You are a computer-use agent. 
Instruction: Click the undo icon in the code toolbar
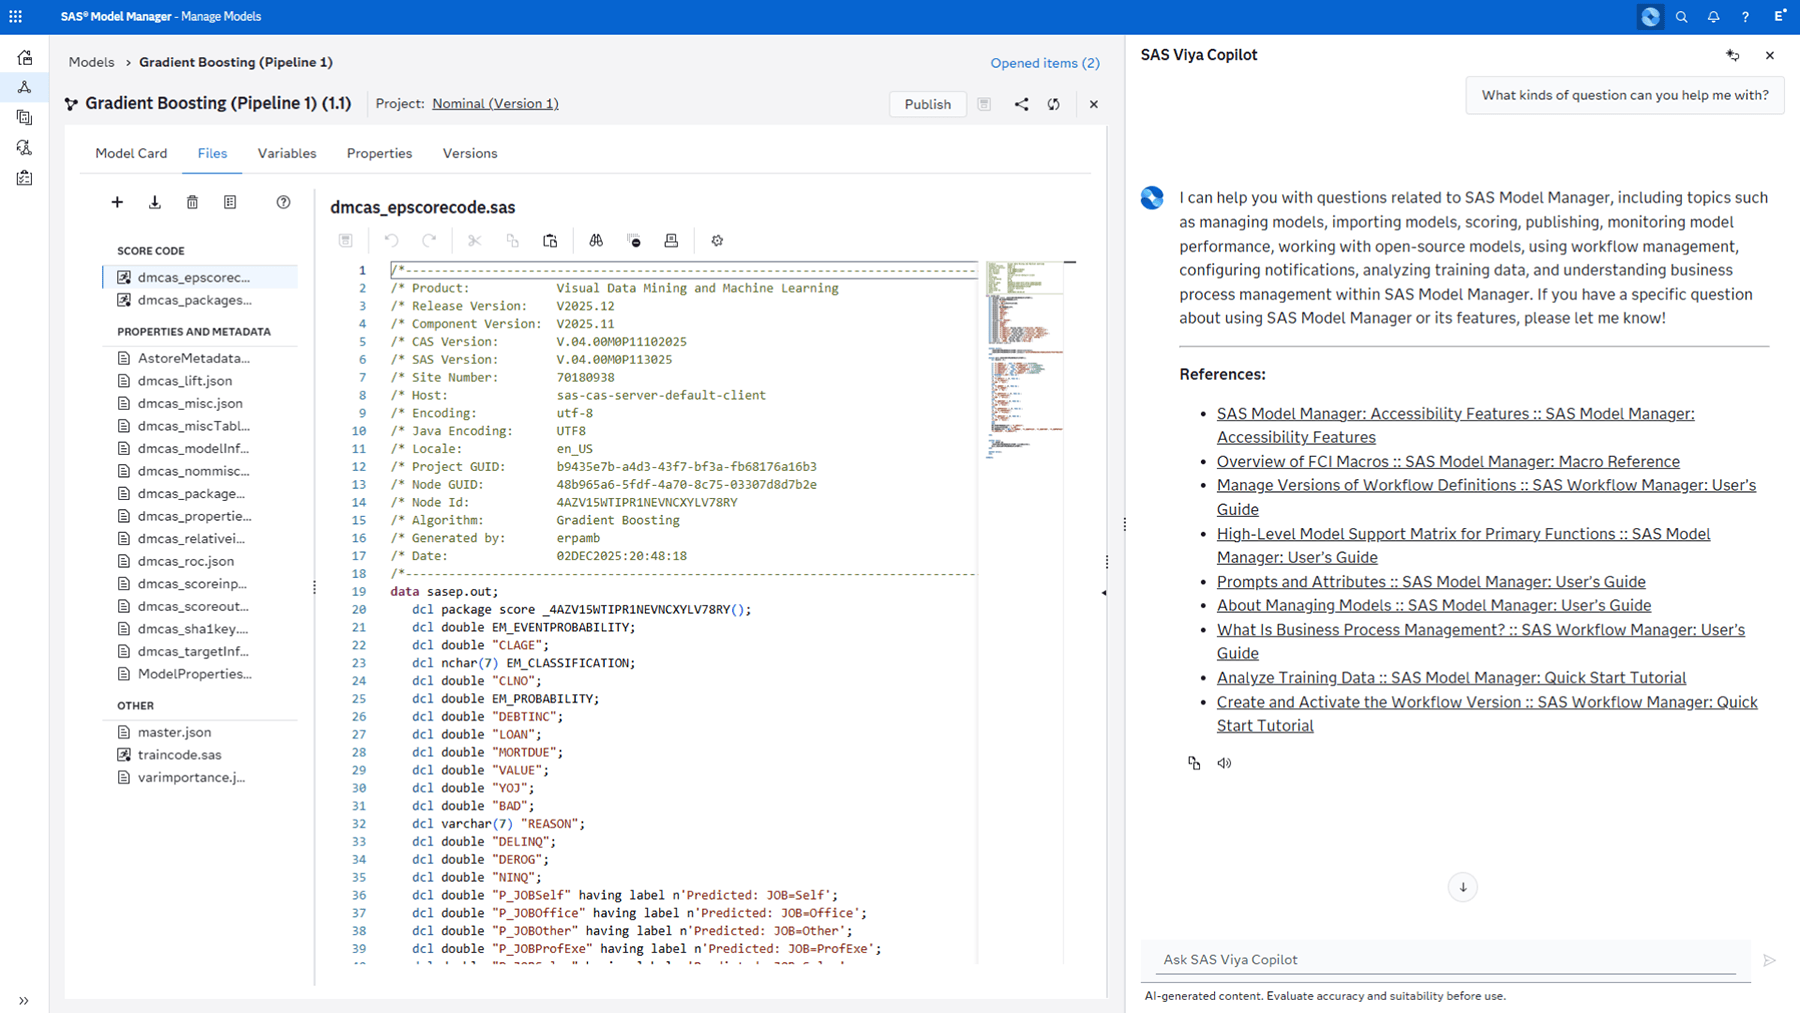tap(391, 240)
